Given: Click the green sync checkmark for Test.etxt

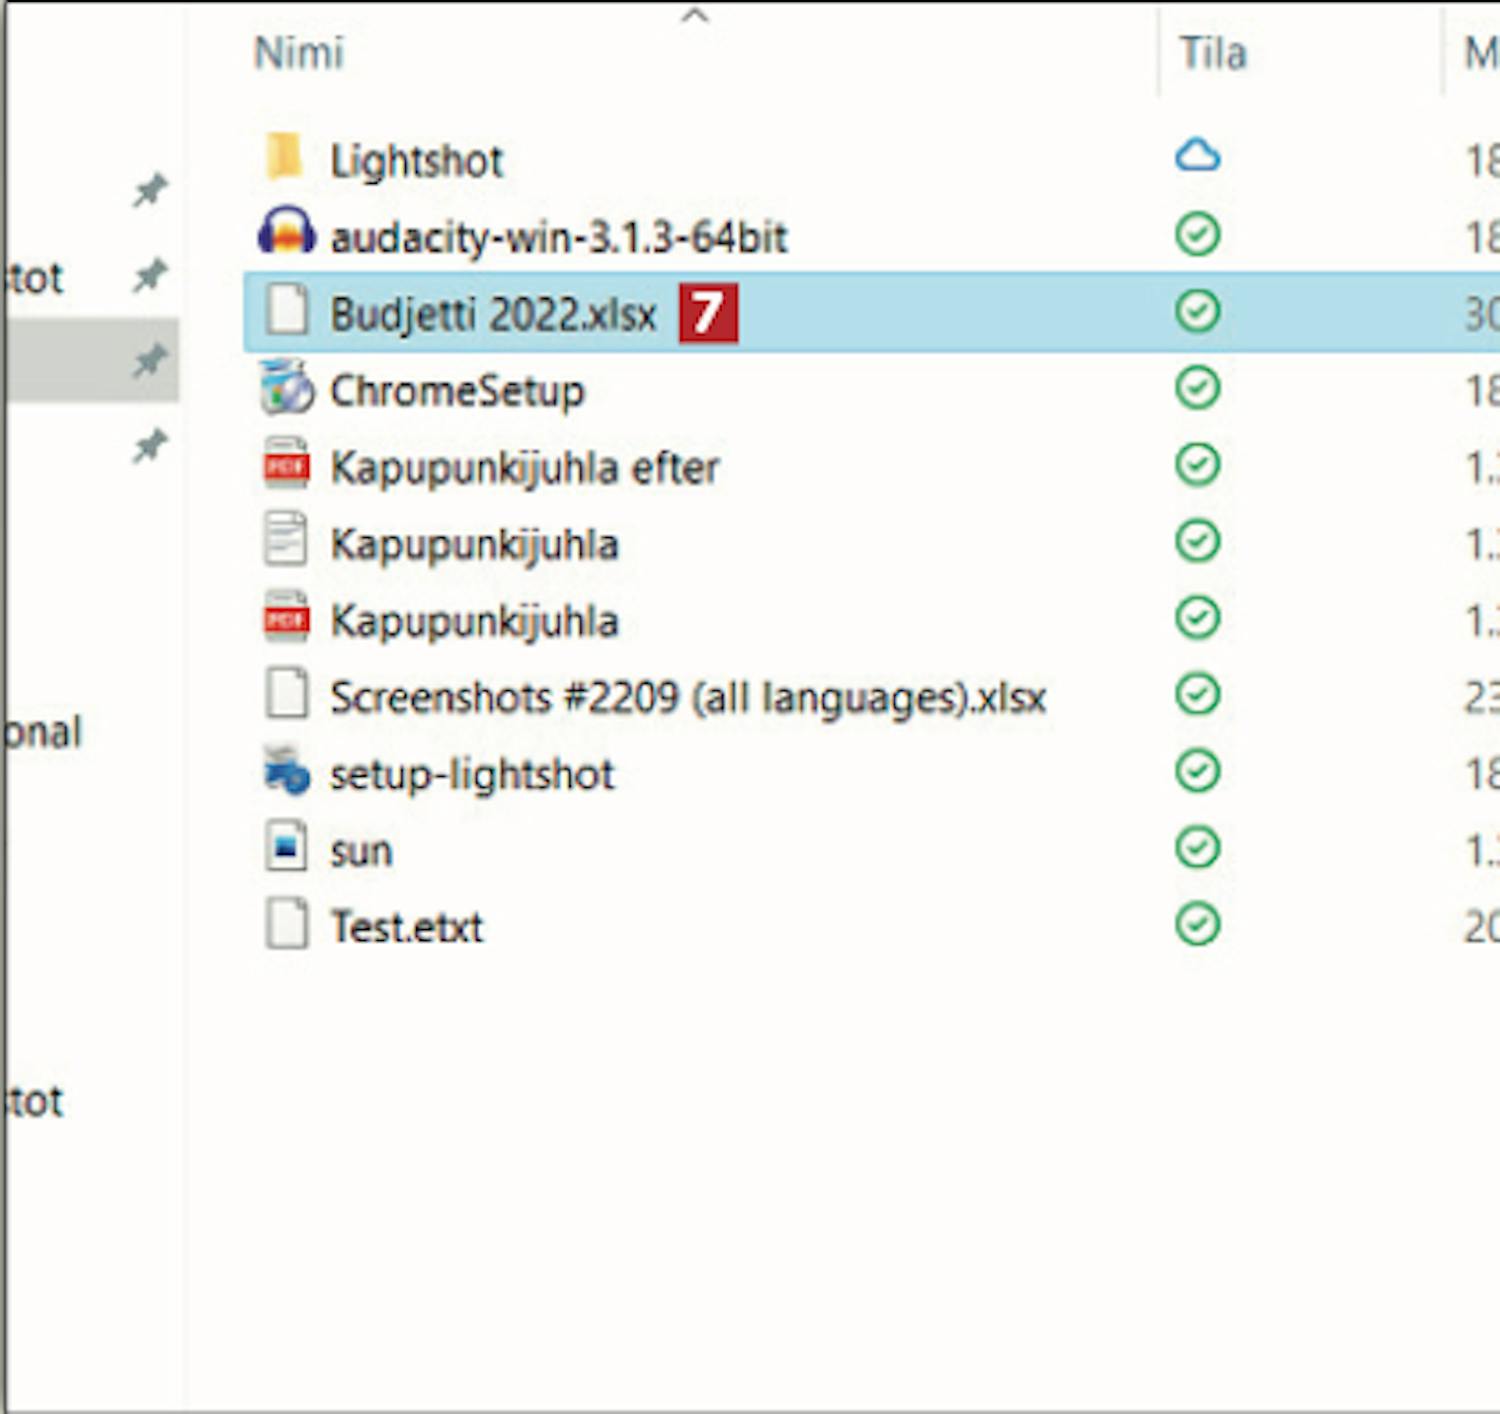Looking at the screenshot, I should coord(1197,925).
